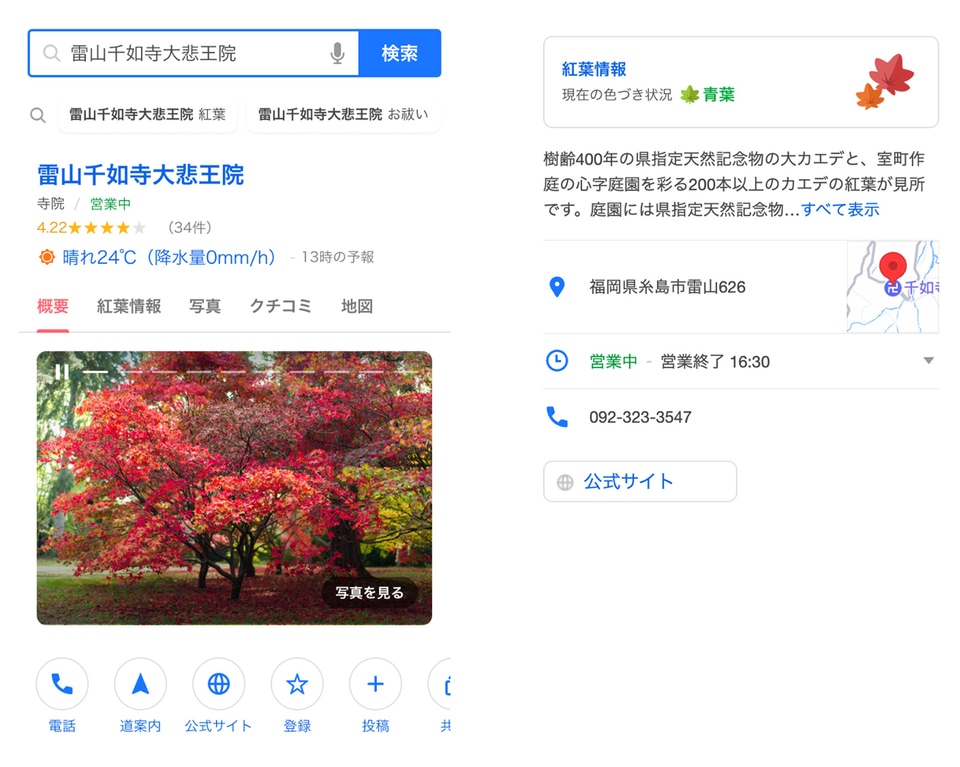960x767 pixels.
Task: Pause the photo slideshow
Action: pos(61,372)
